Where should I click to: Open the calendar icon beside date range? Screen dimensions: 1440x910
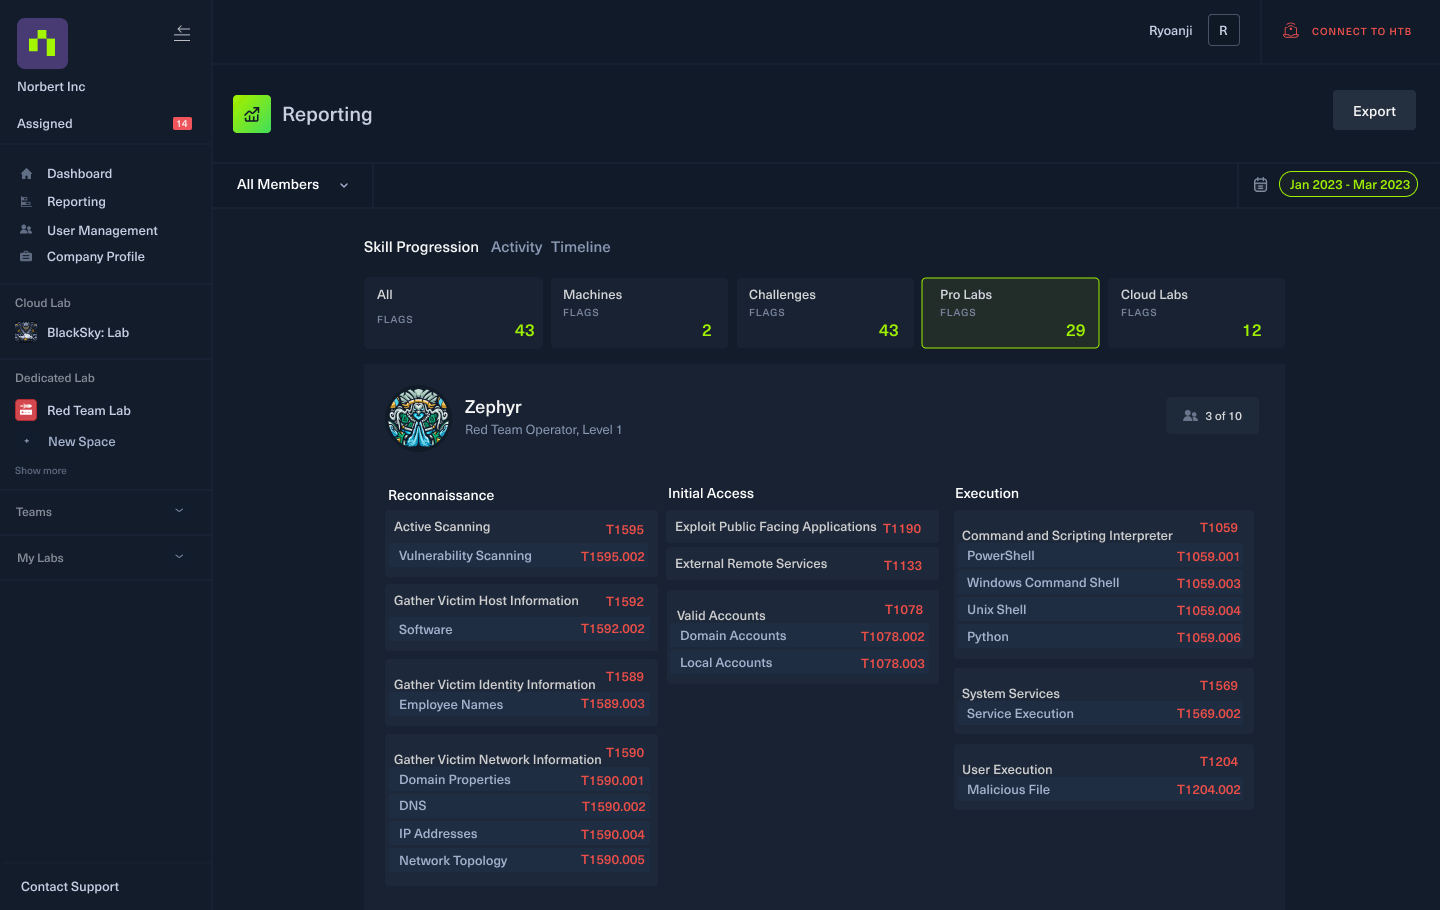1260,185
